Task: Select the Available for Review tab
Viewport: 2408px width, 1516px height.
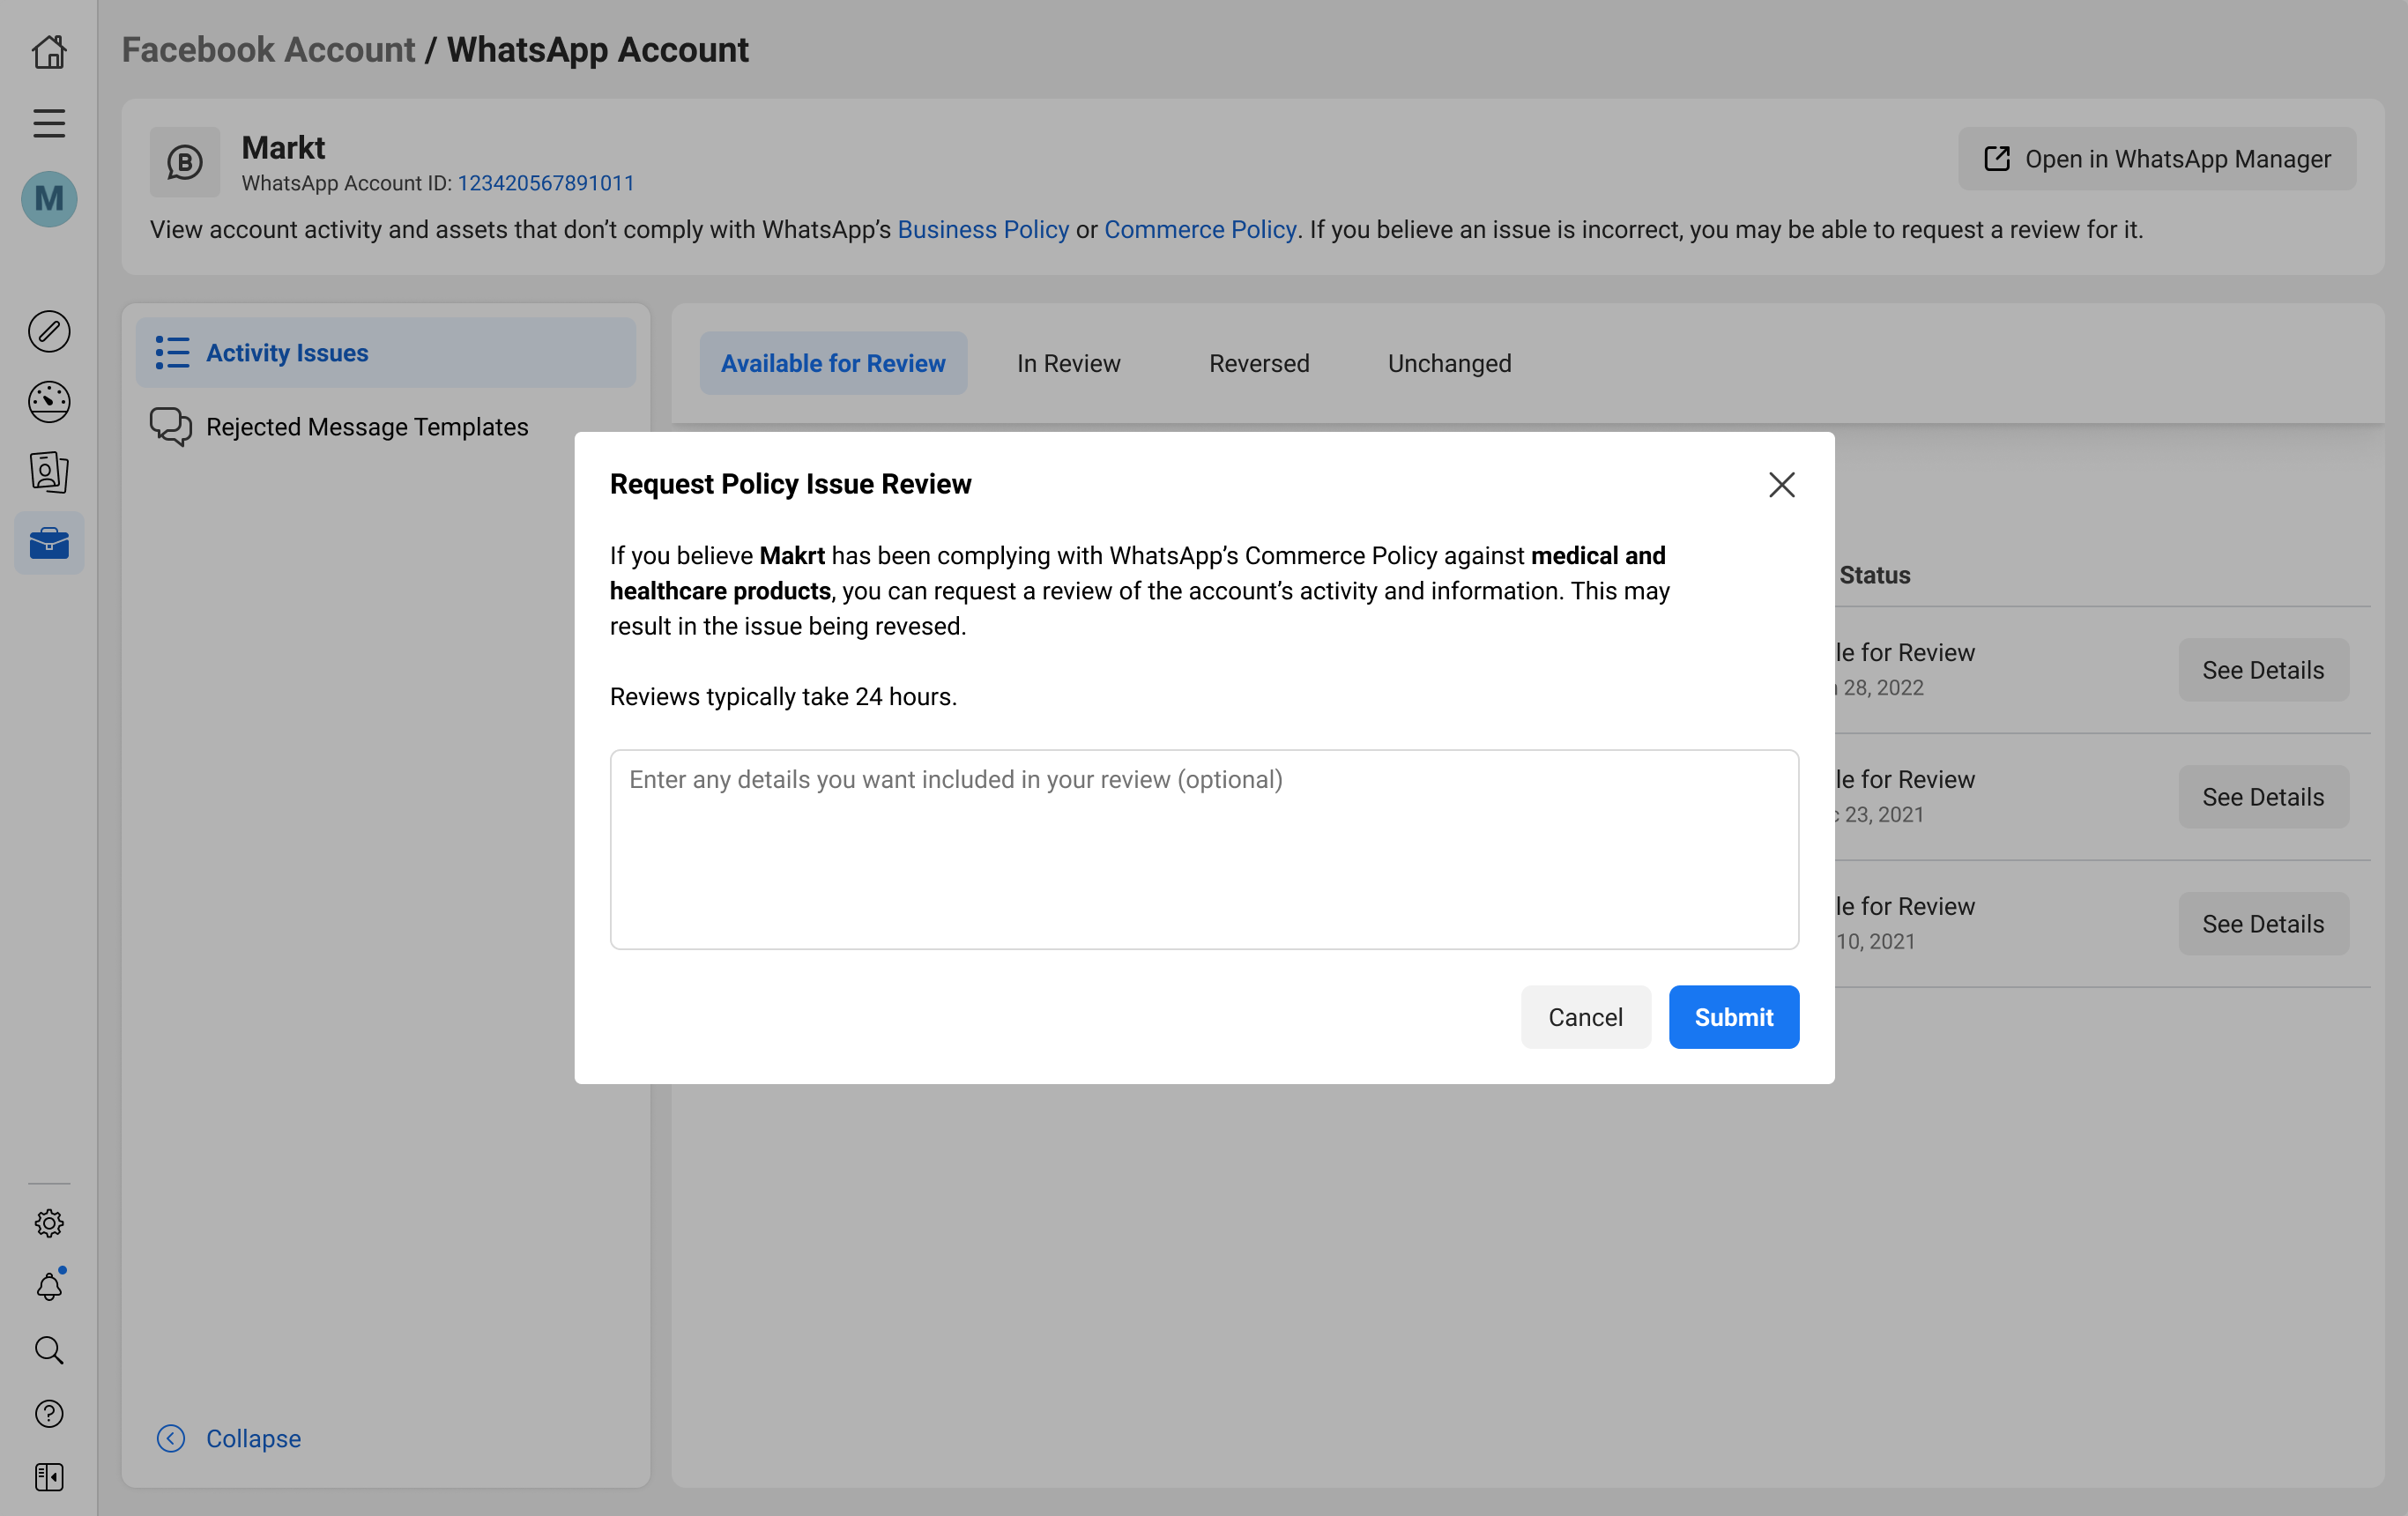Action: point(833,363)
